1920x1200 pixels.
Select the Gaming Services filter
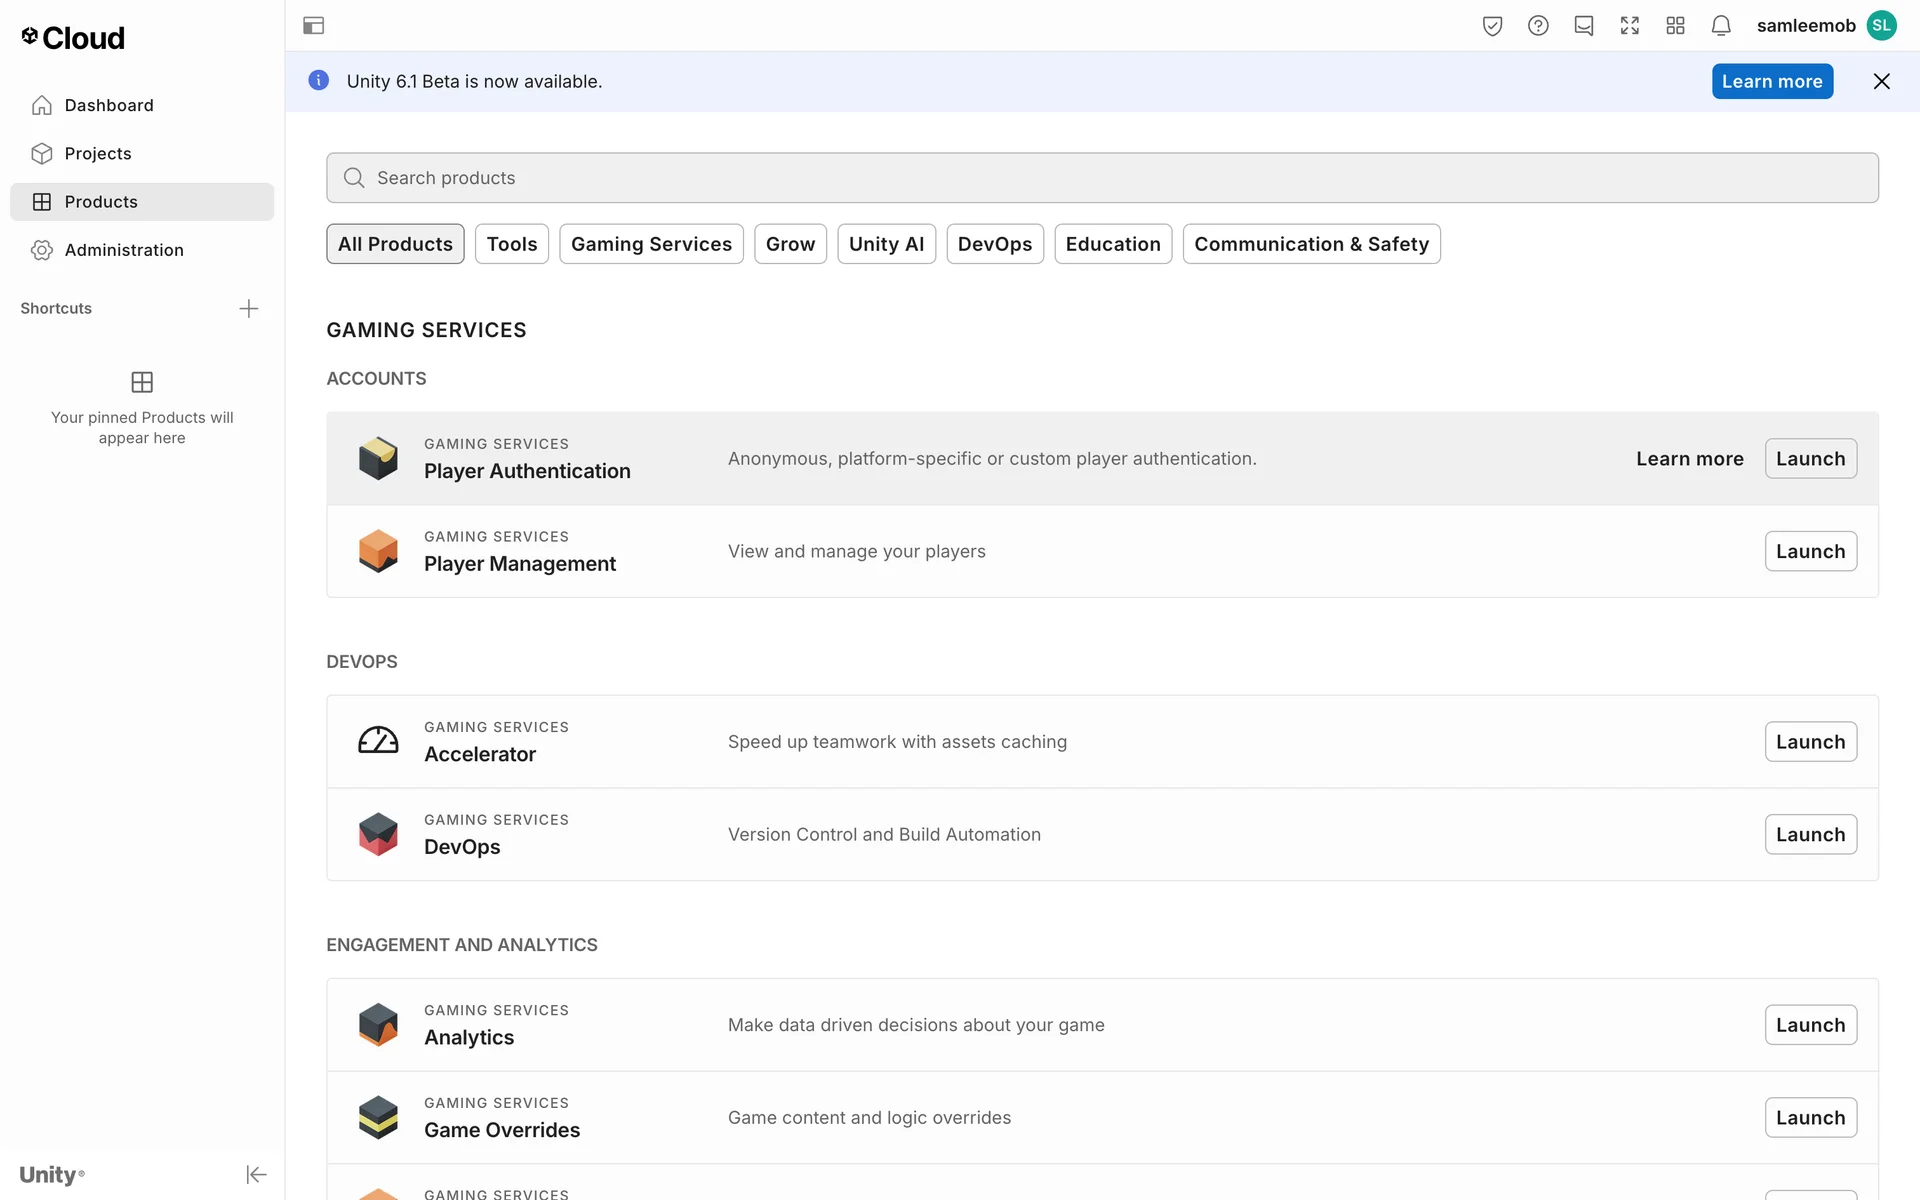tap(651, 244)
